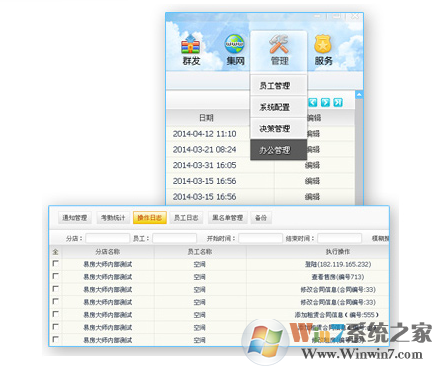
Task: Click the 日期 column header
Action: (x=206, y=118)
